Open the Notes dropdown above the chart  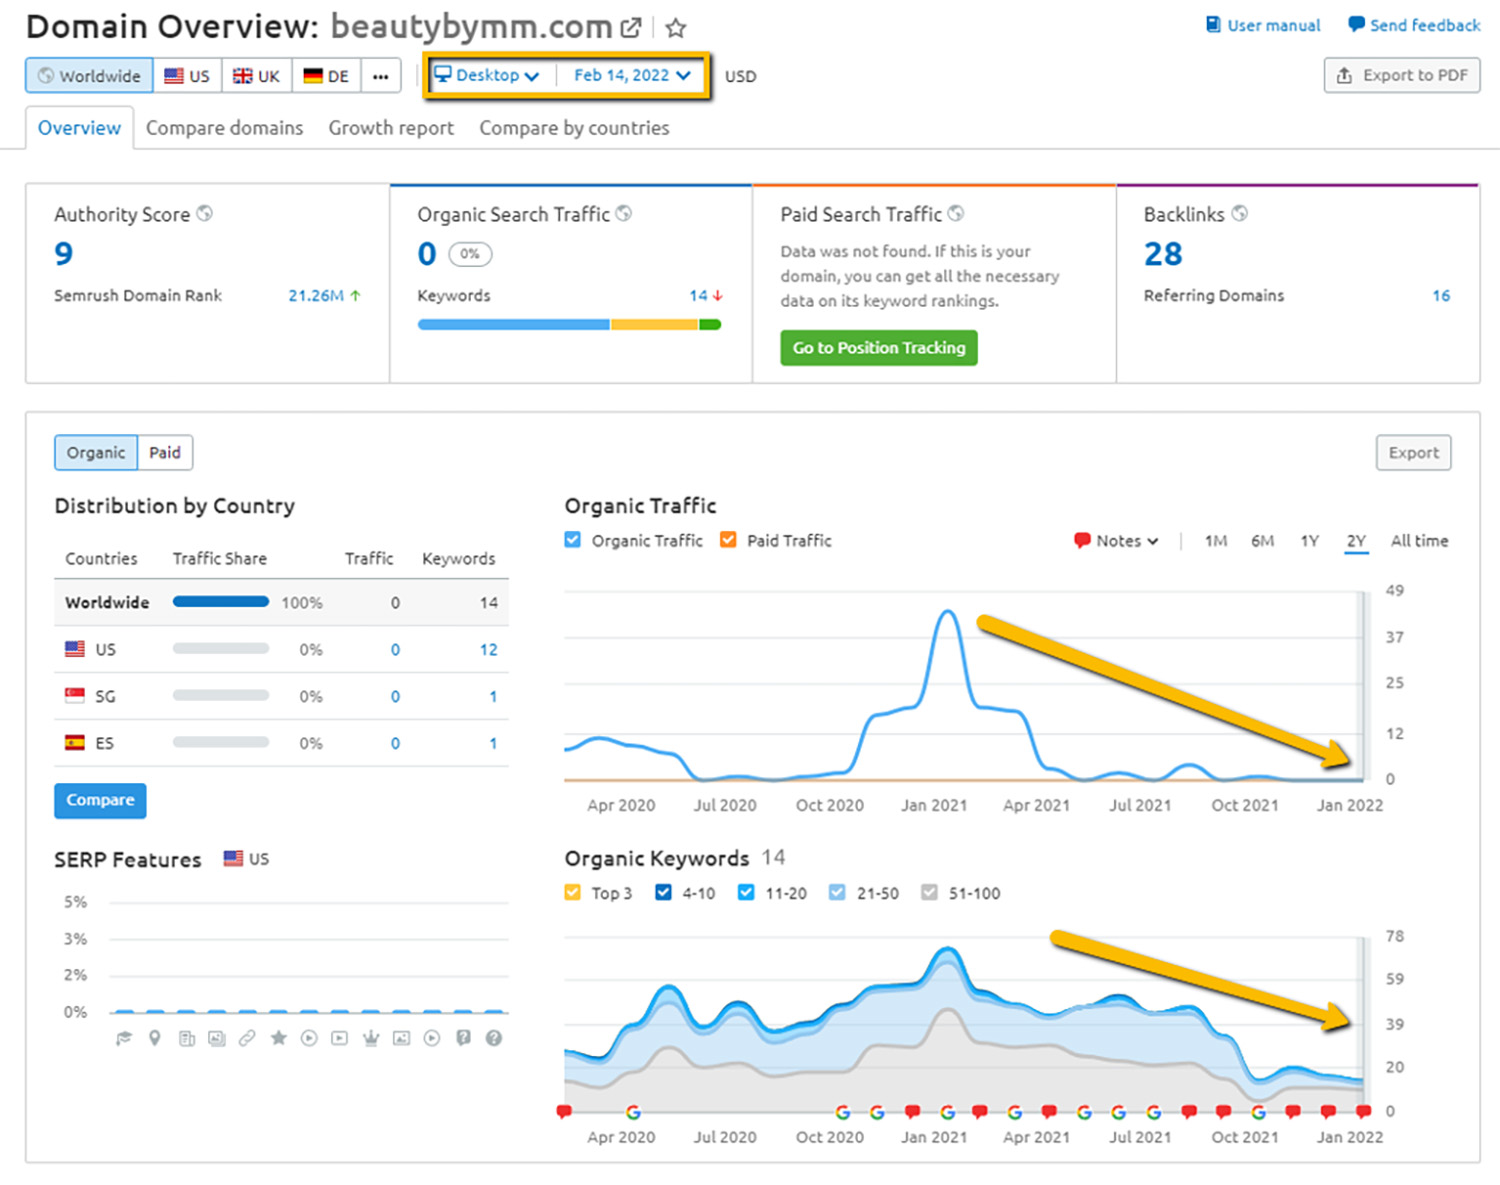[x=1116, y=541]
